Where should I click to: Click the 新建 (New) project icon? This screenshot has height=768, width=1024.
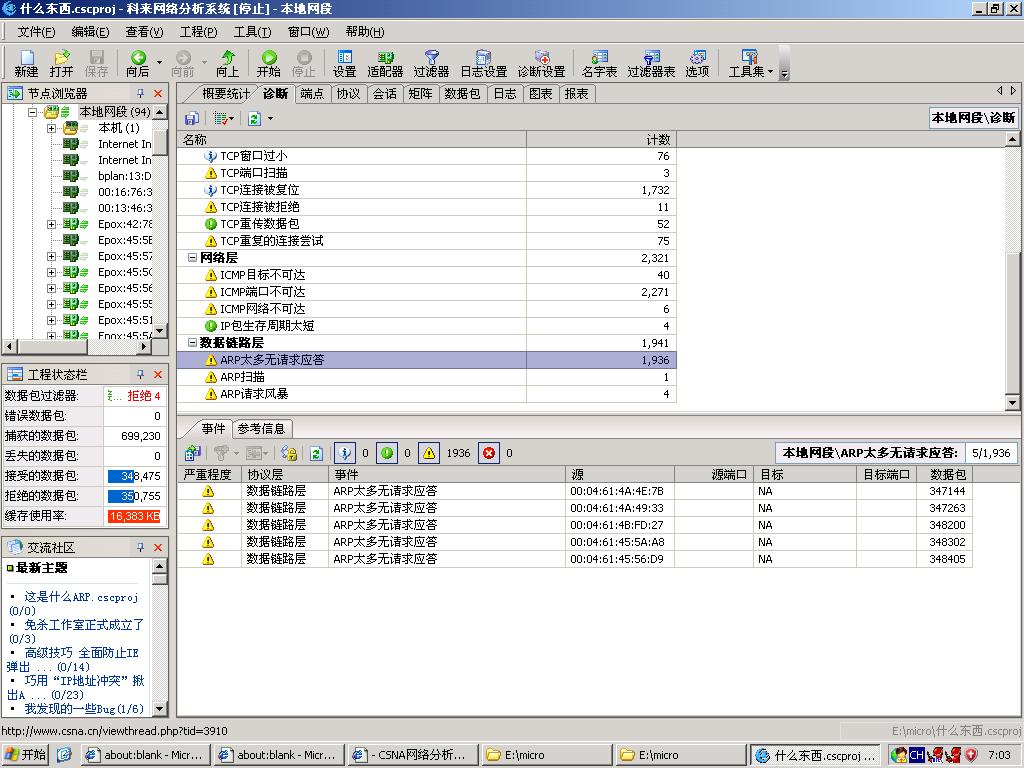coord(26,63)
